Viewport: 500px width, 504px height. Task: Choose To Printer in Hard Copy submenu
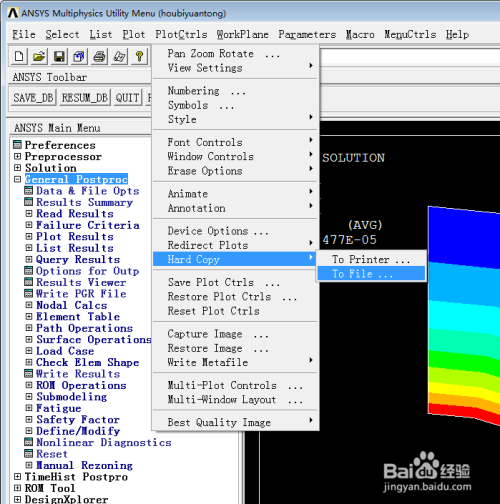tap(371, 259)
